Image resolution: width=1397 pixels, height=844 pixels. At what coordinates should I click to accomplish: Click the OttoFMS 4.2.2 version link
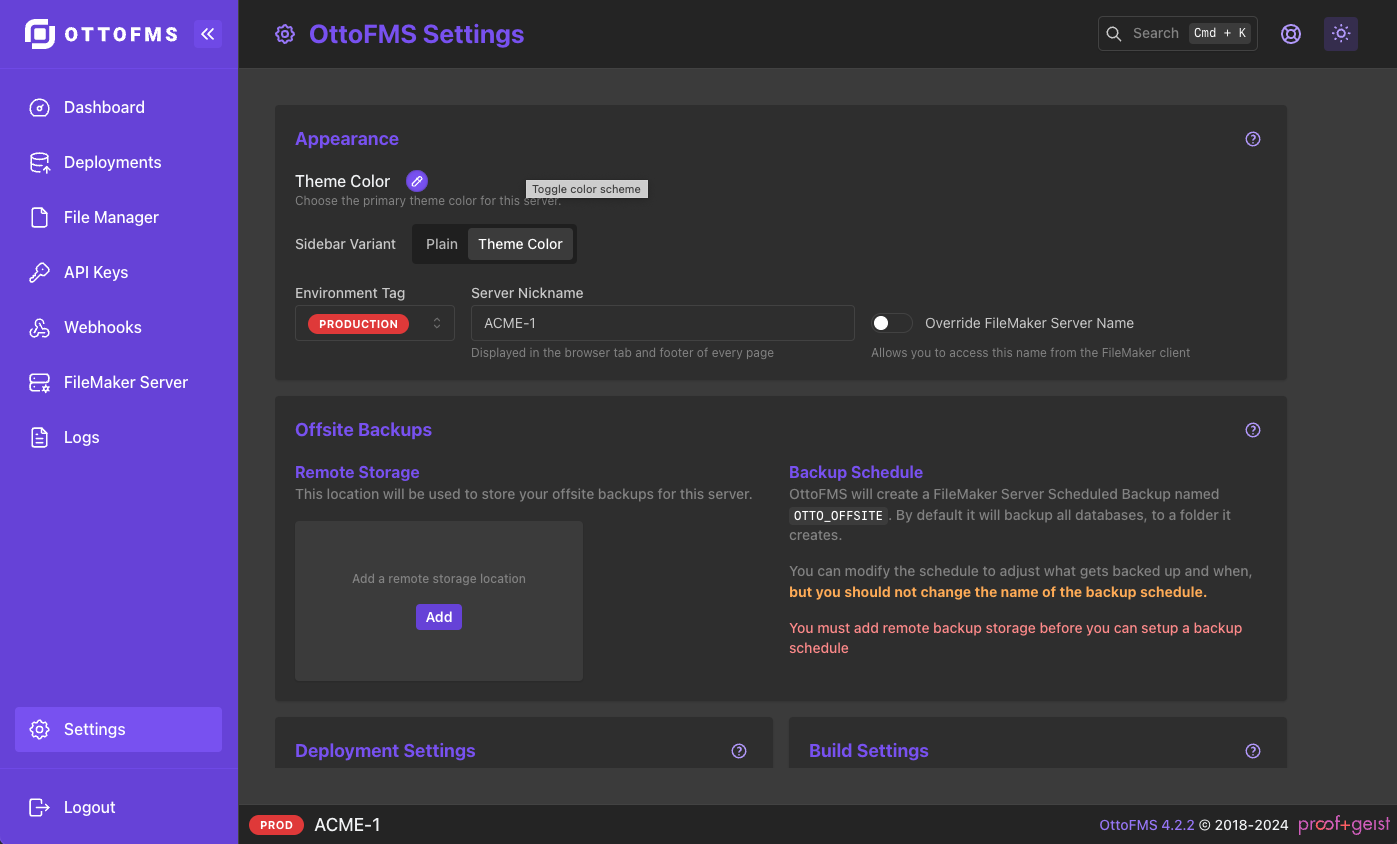(x=1146, y=825)
